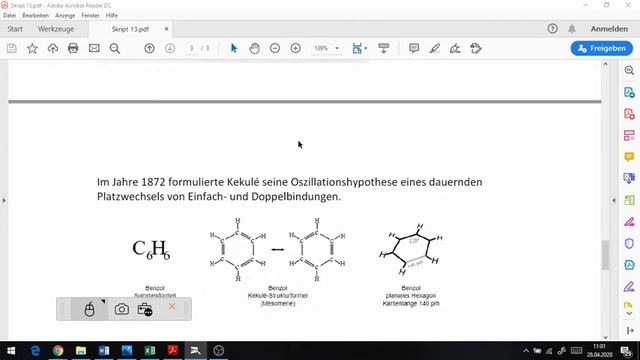Go to previous page arrow
640x360 pixels.
(x=149, y=49)
